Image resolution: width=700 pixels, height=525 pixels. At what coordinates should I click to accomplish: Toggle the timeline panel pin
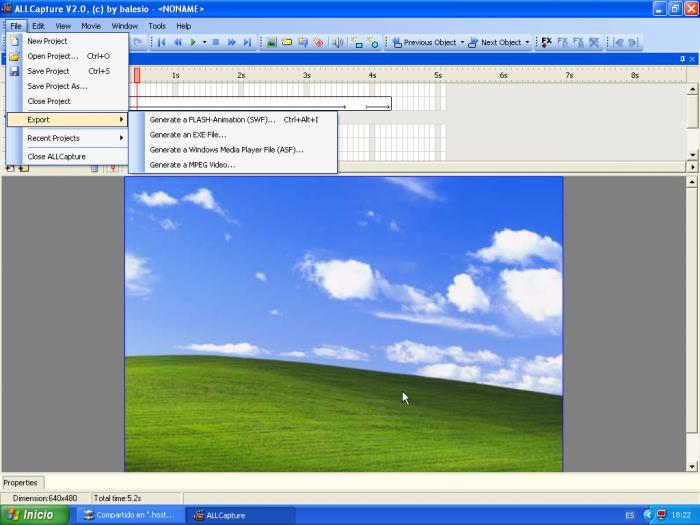[x=682, y=59]
